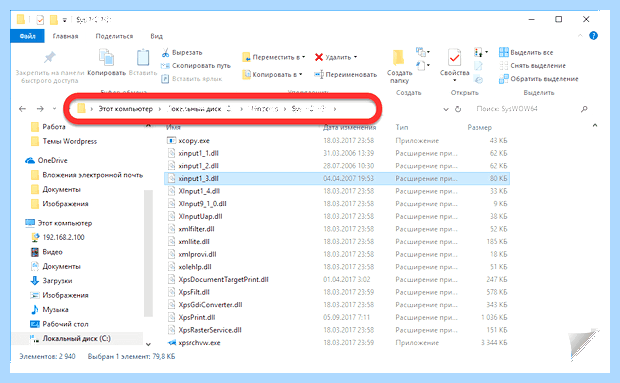Screen dimensions: 620x383
Task: Click the address history dropdown chevron
Action: click(x=446, y=109)
